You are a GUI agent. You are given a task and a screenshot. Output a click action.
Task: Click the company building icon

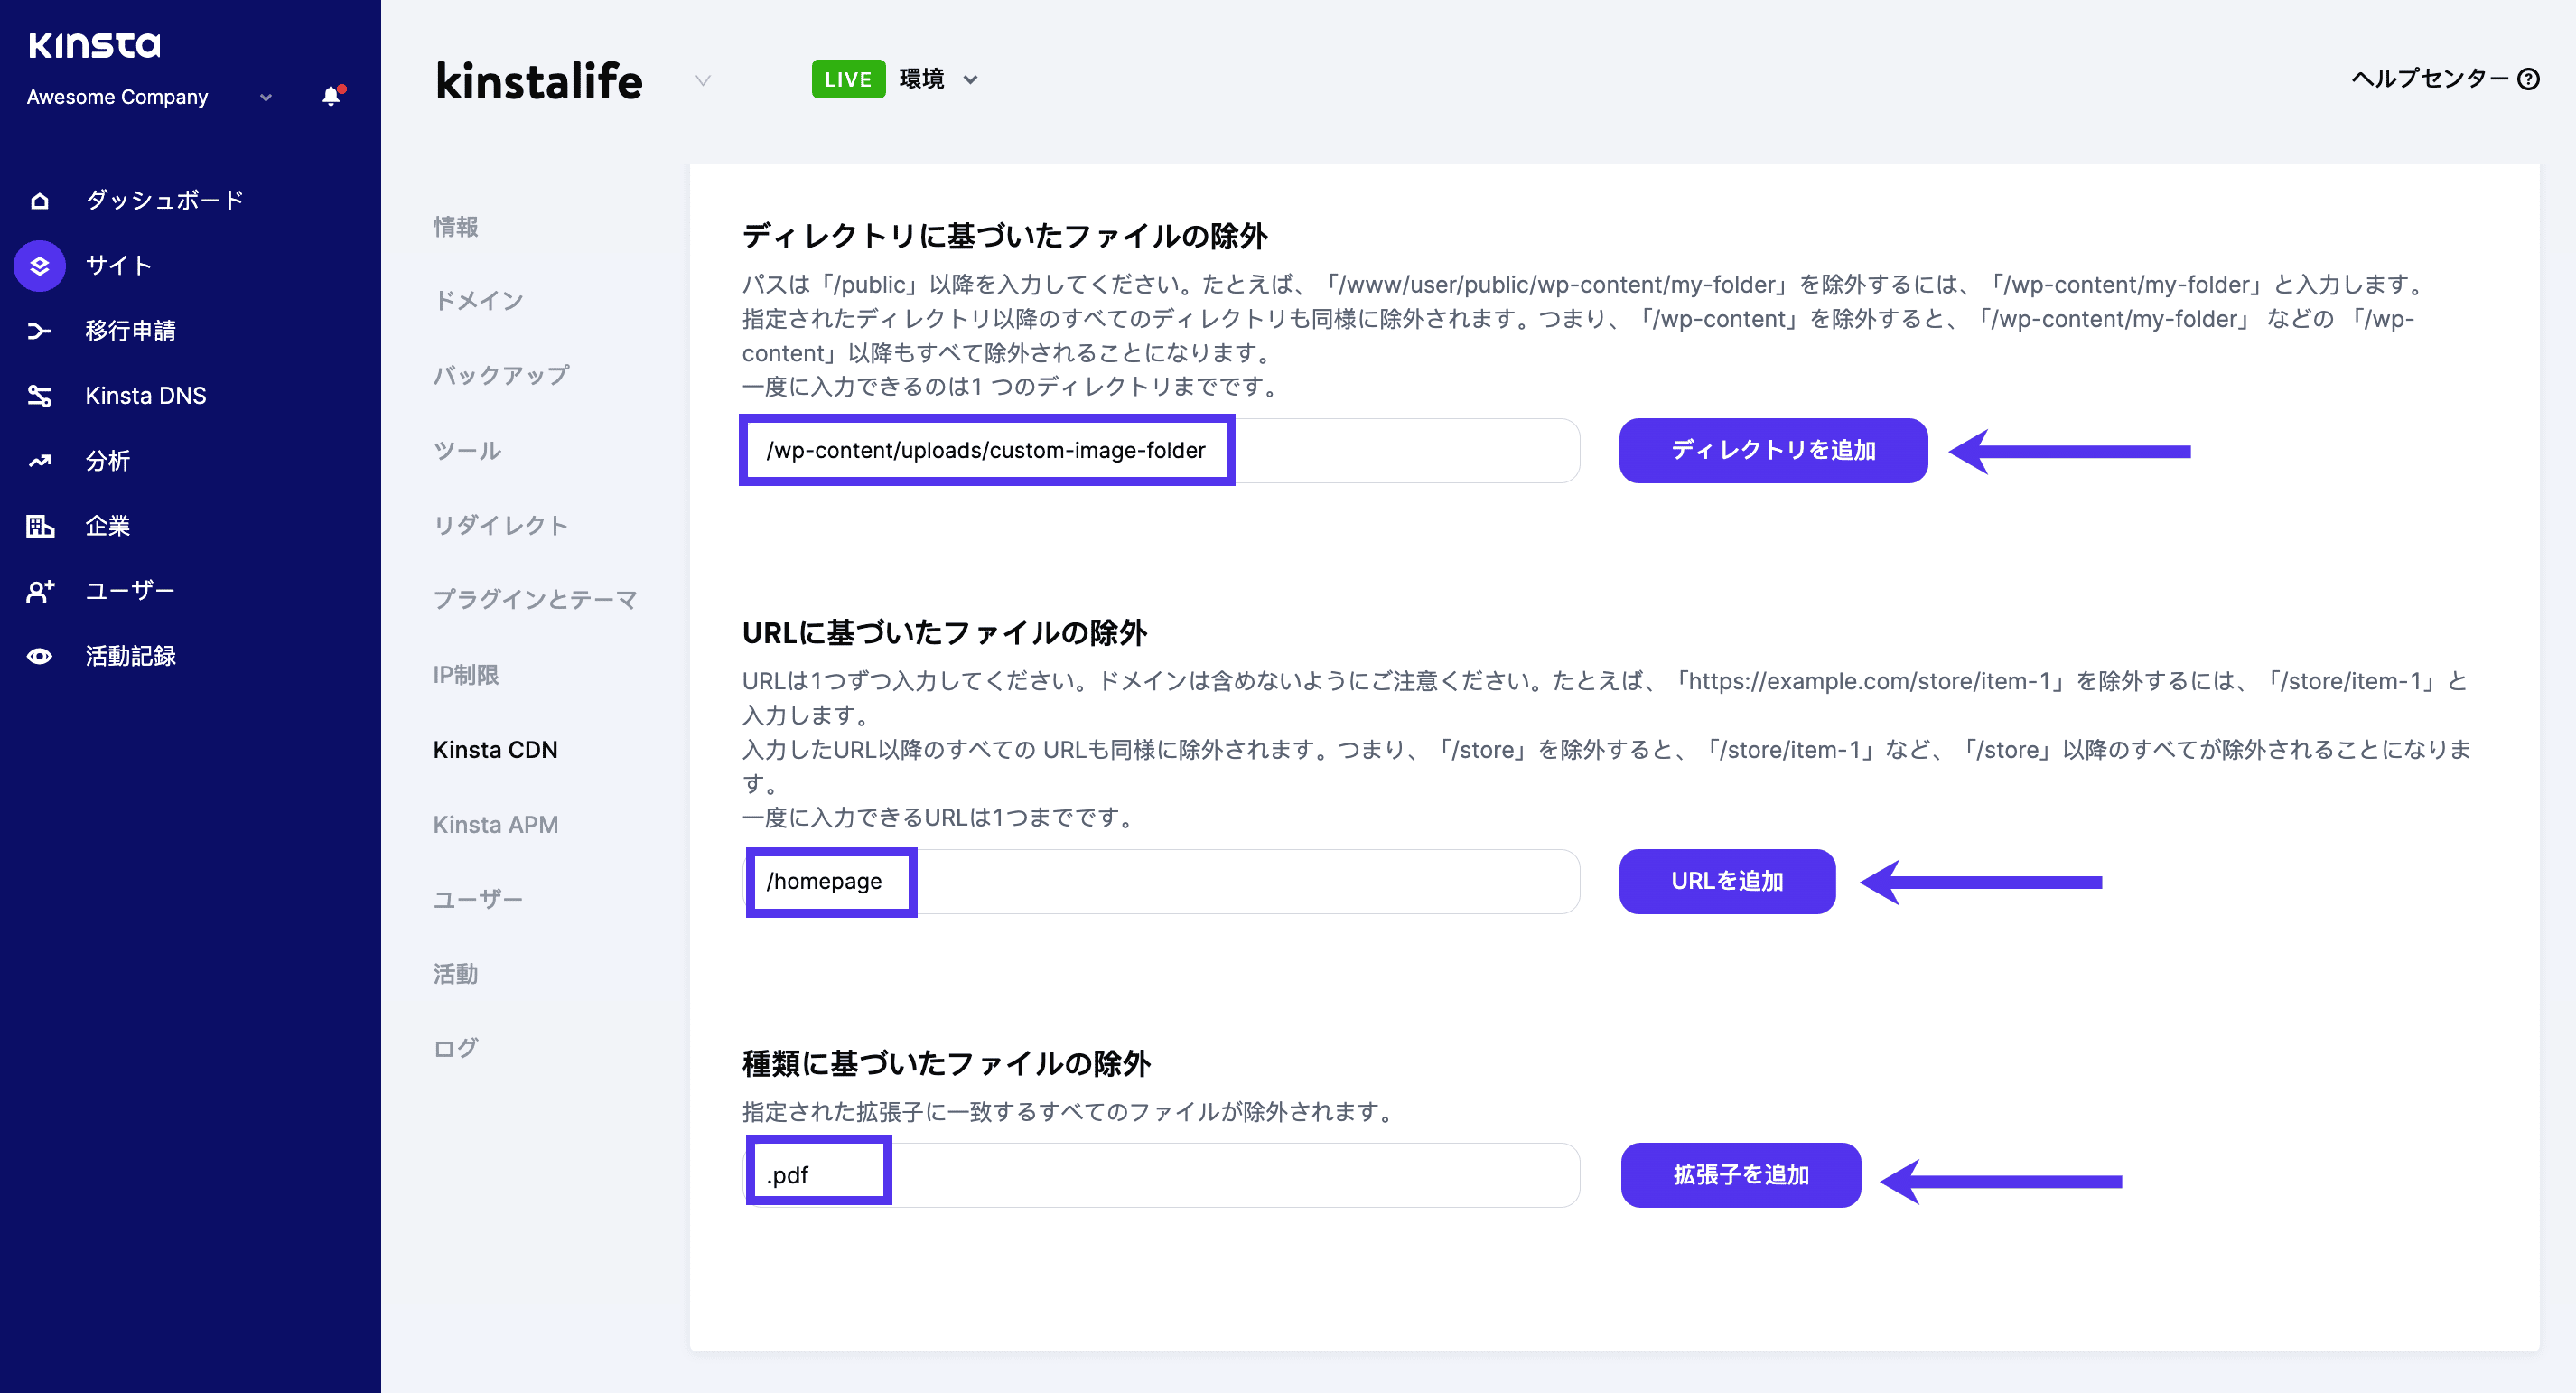point(40,526)
